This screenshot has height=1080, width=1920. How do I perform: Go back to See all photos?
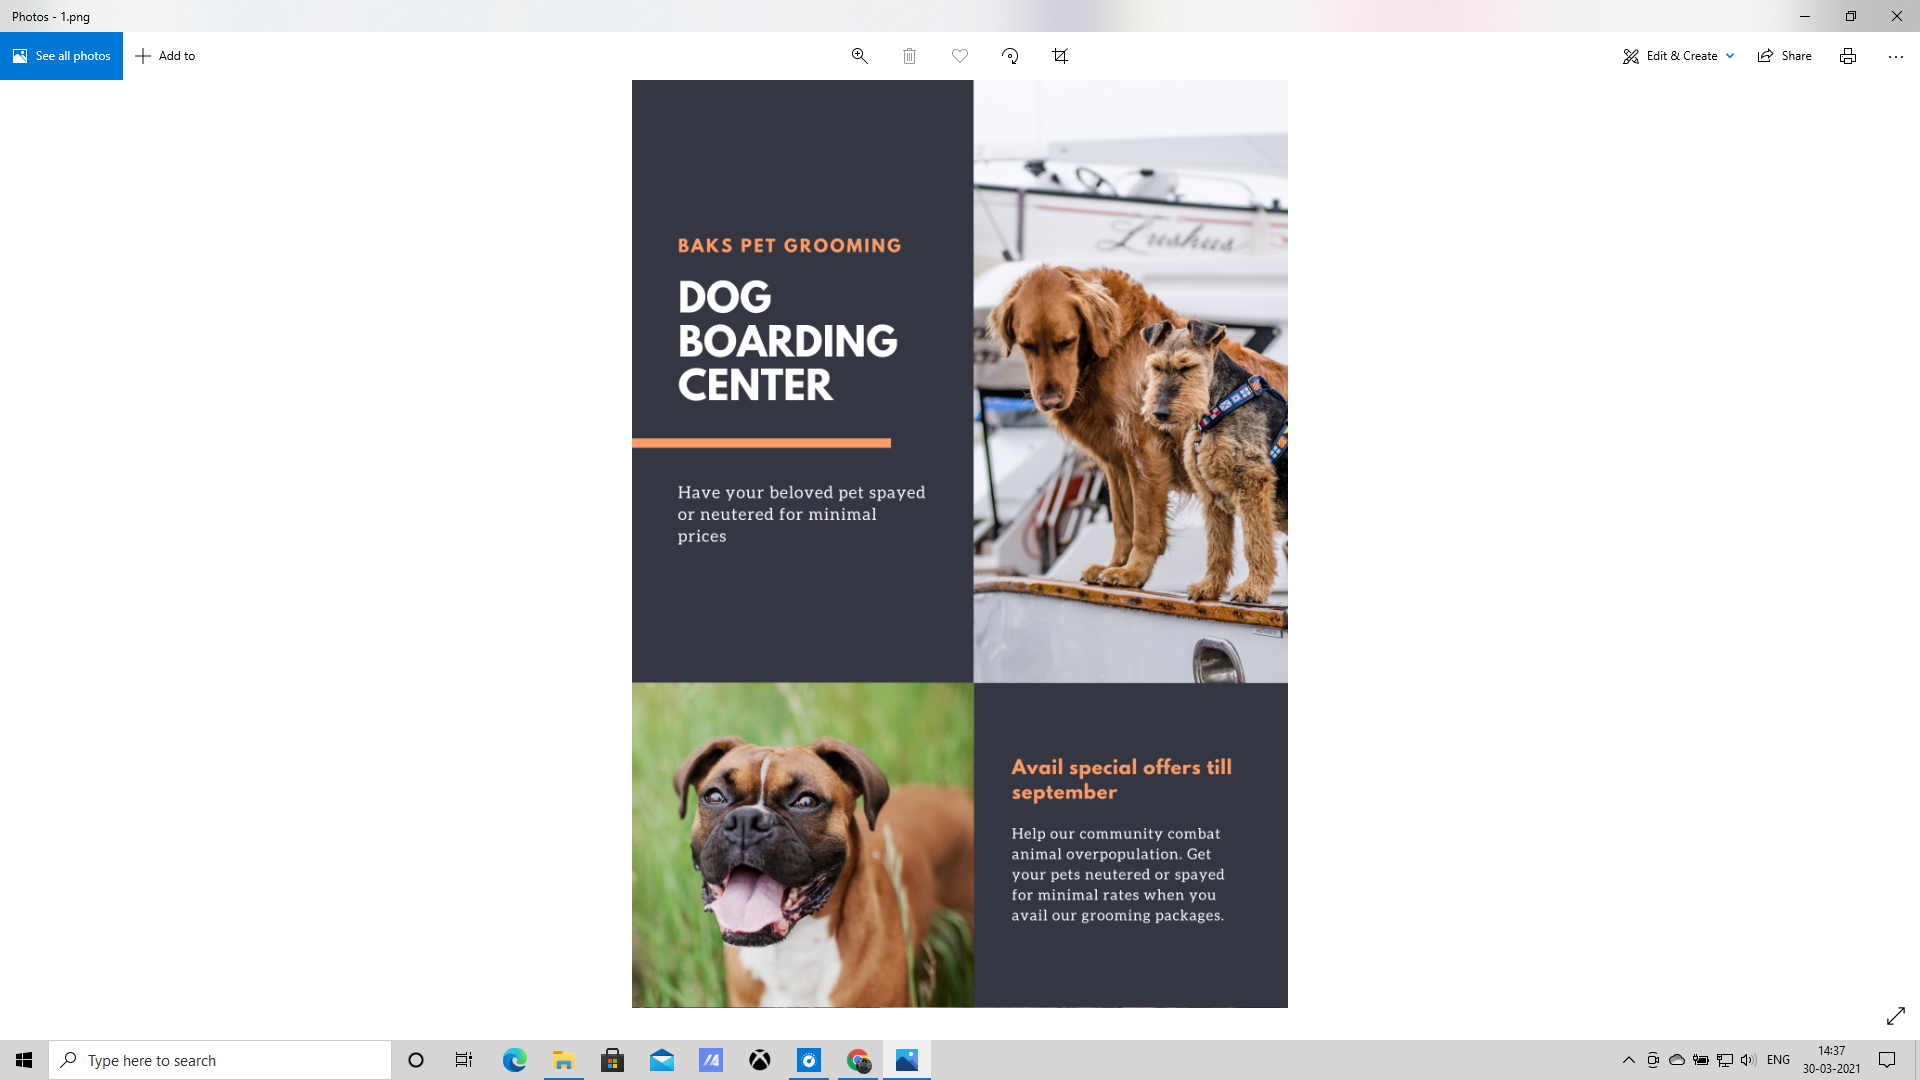pyautogui.click(x=62, y=56)
